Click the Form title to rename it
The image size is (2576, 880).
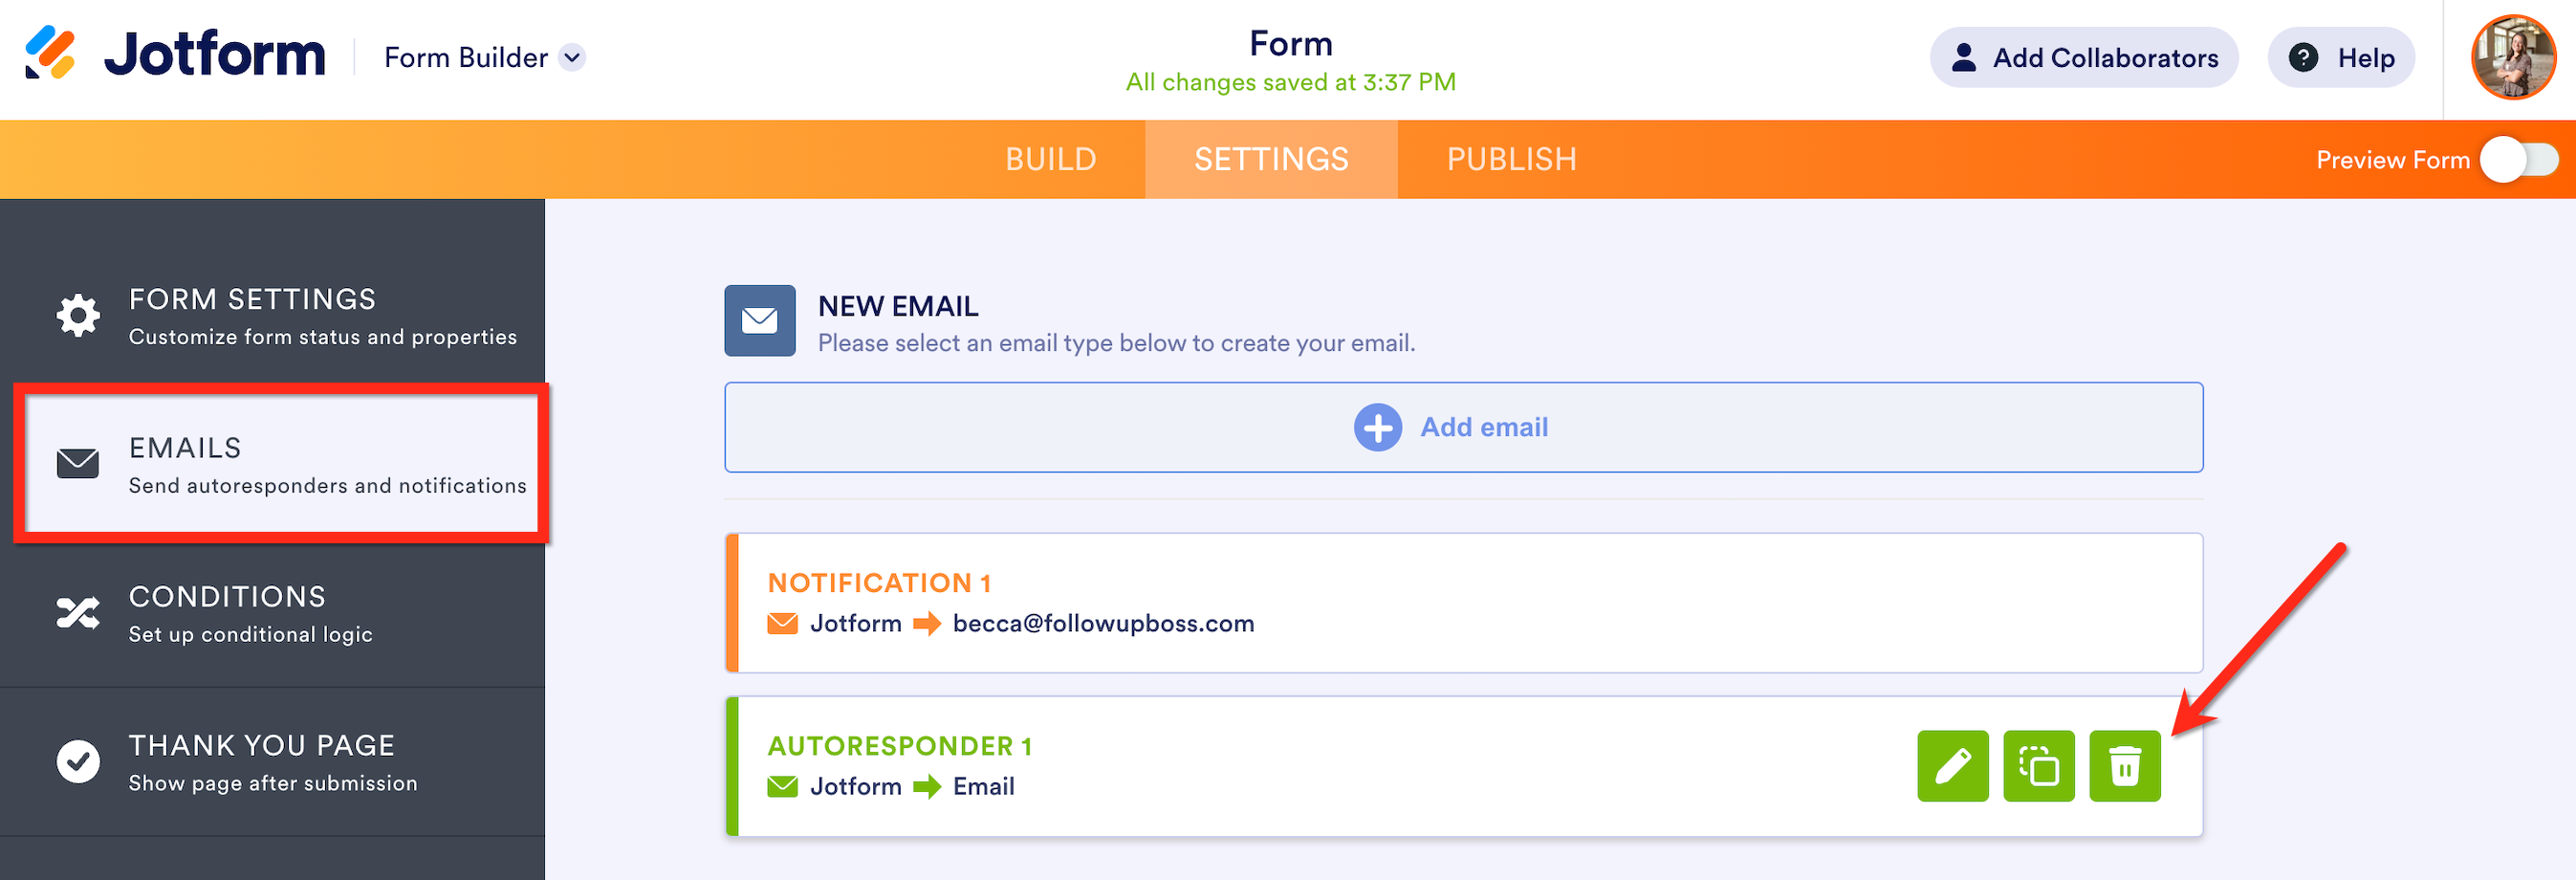[x=1290, y=44]
